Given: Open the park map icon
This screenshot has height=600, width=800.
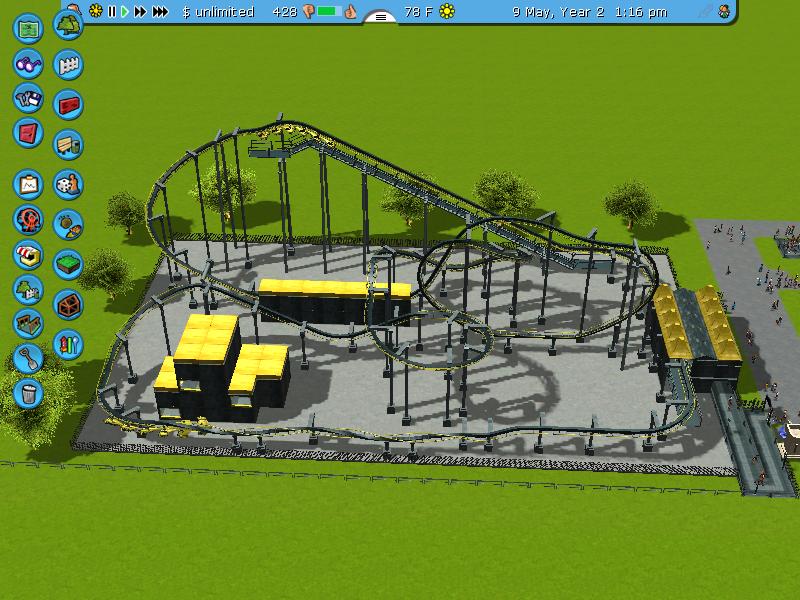Looking at the screenshot, I should 28,29.
